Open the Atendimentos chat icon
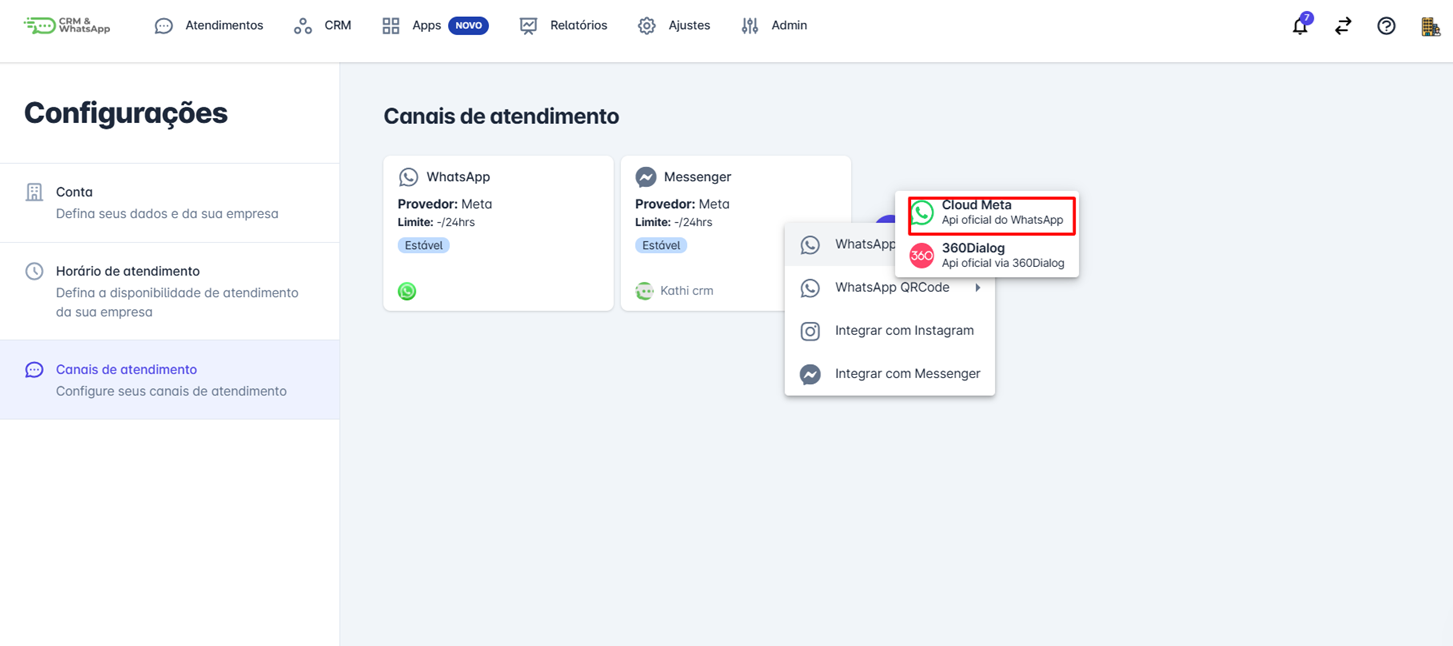 point(163,25)
